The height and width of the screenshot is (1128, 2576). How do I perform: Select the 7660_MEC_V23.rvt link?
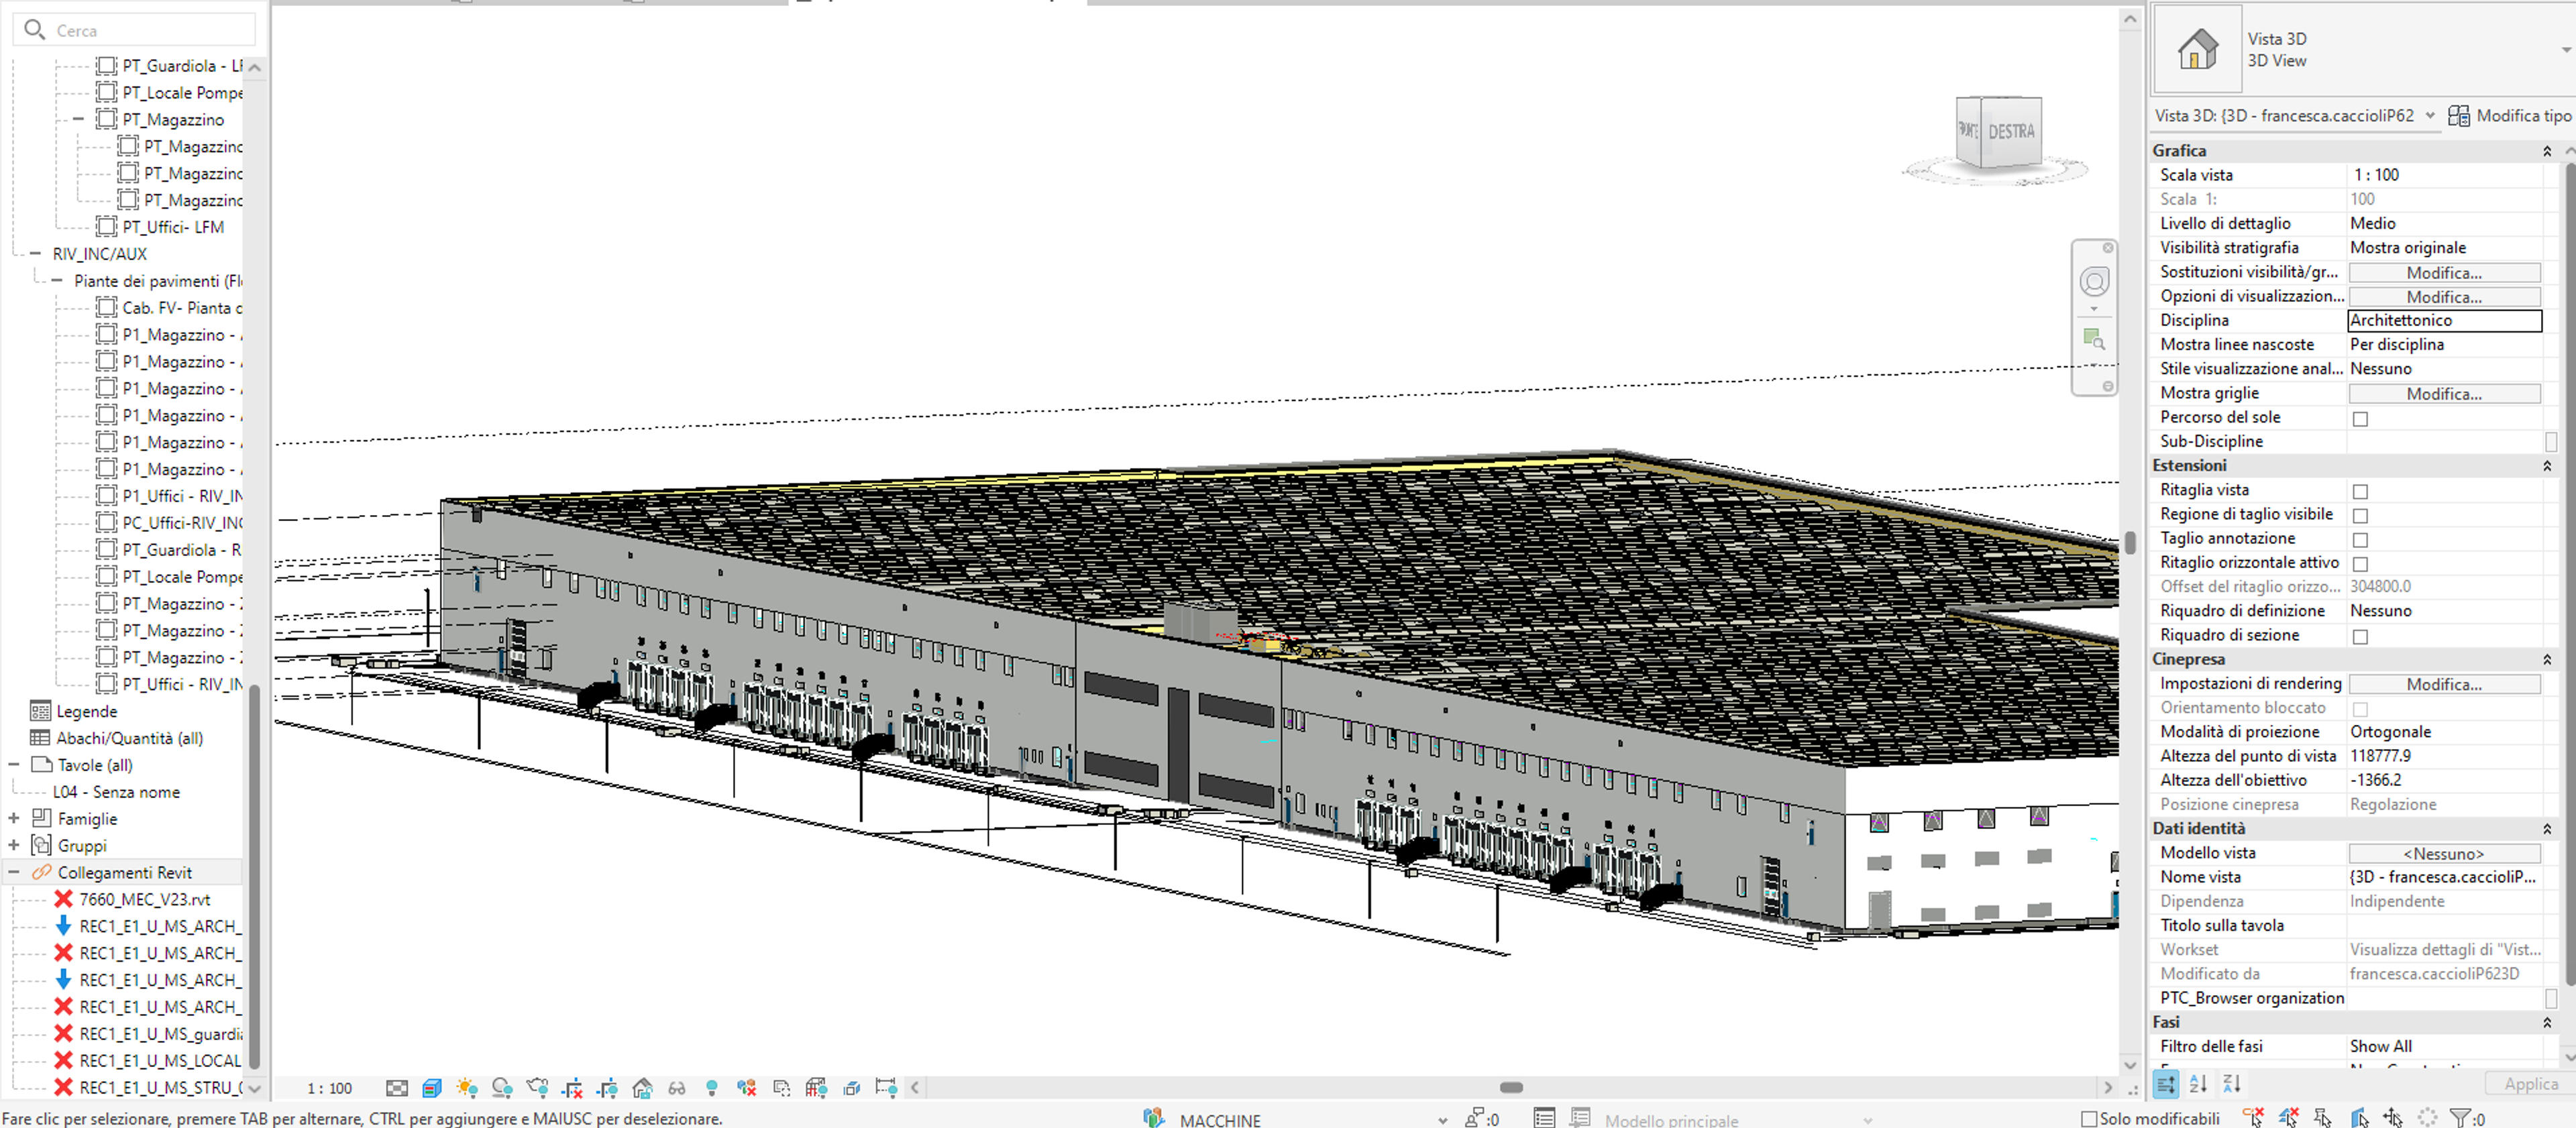point(145,899)
